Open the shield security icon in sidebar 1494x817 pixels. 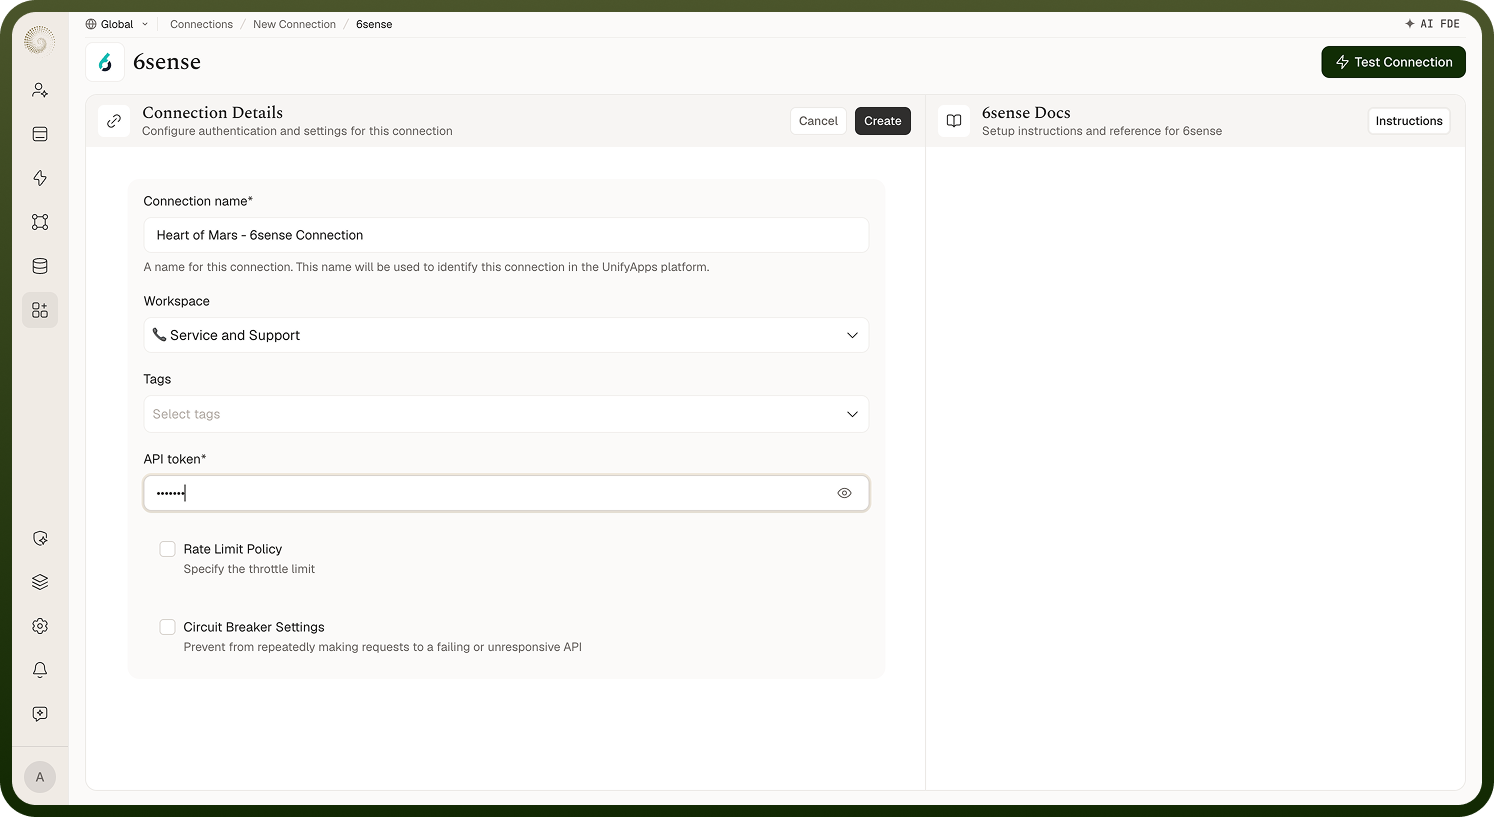40,538
